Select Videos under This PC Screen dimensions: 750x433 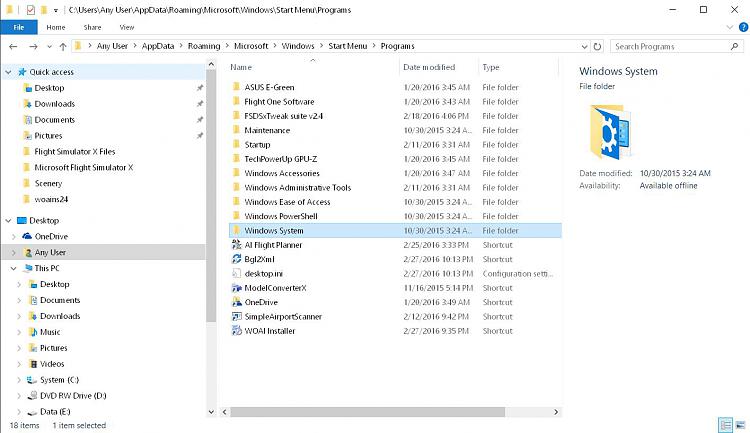(46, 364)
